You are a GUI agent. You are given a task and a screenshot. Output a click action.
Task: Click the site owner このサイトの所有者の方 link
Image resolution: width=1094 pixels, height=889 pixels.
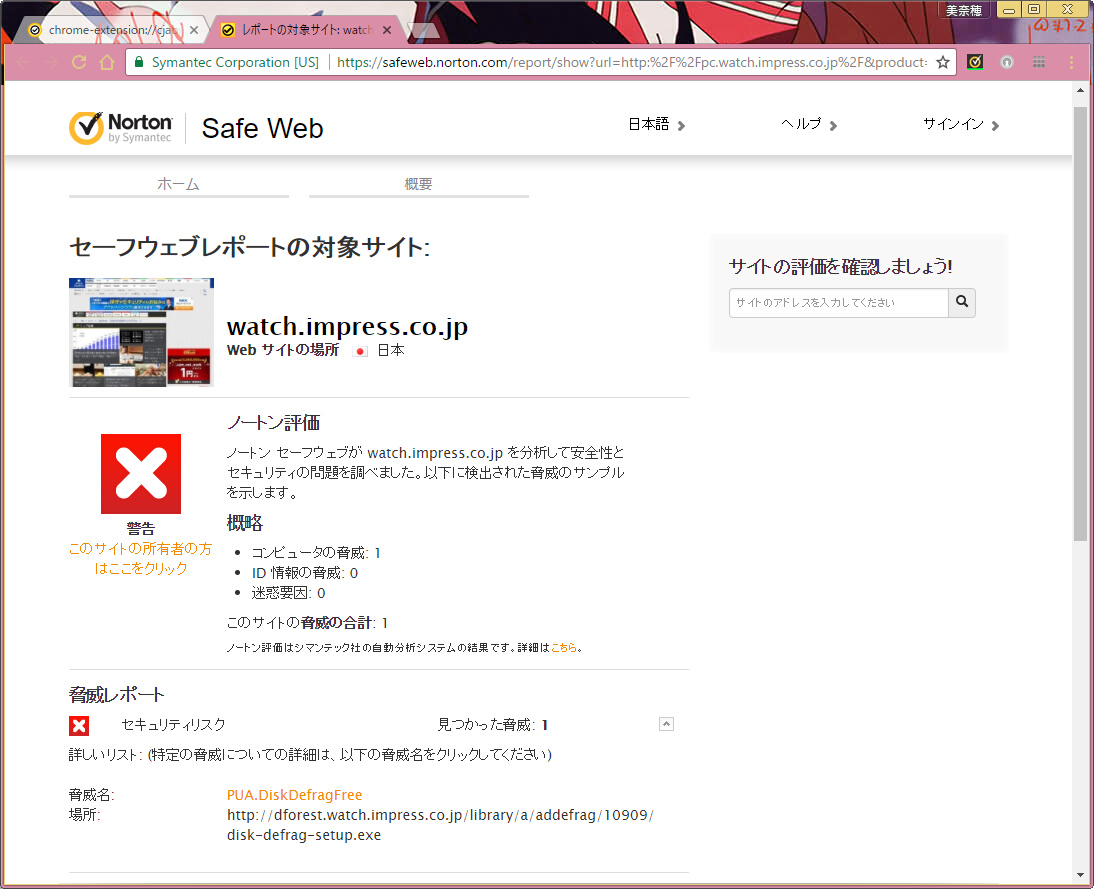(x=141, y=558)
